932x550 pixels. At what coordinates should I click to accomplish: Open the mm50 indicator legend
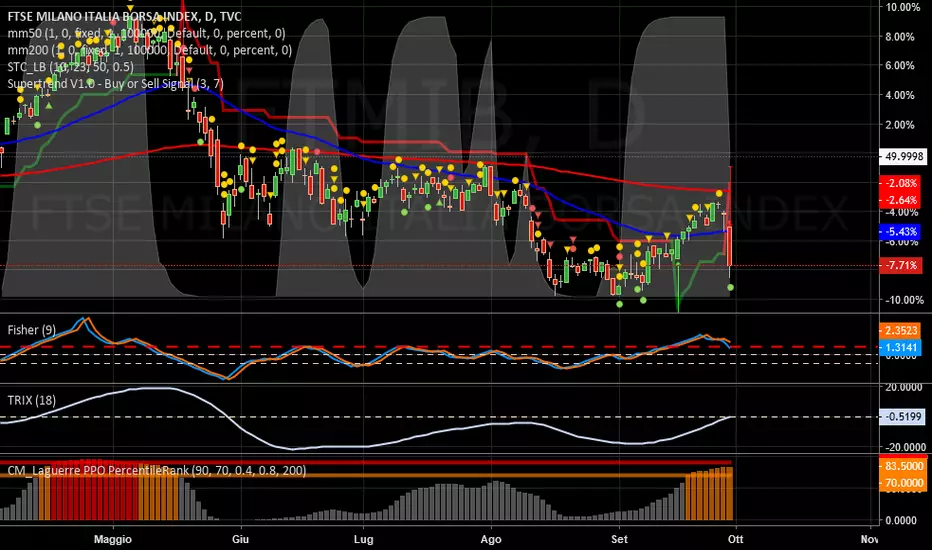point(146,33)
